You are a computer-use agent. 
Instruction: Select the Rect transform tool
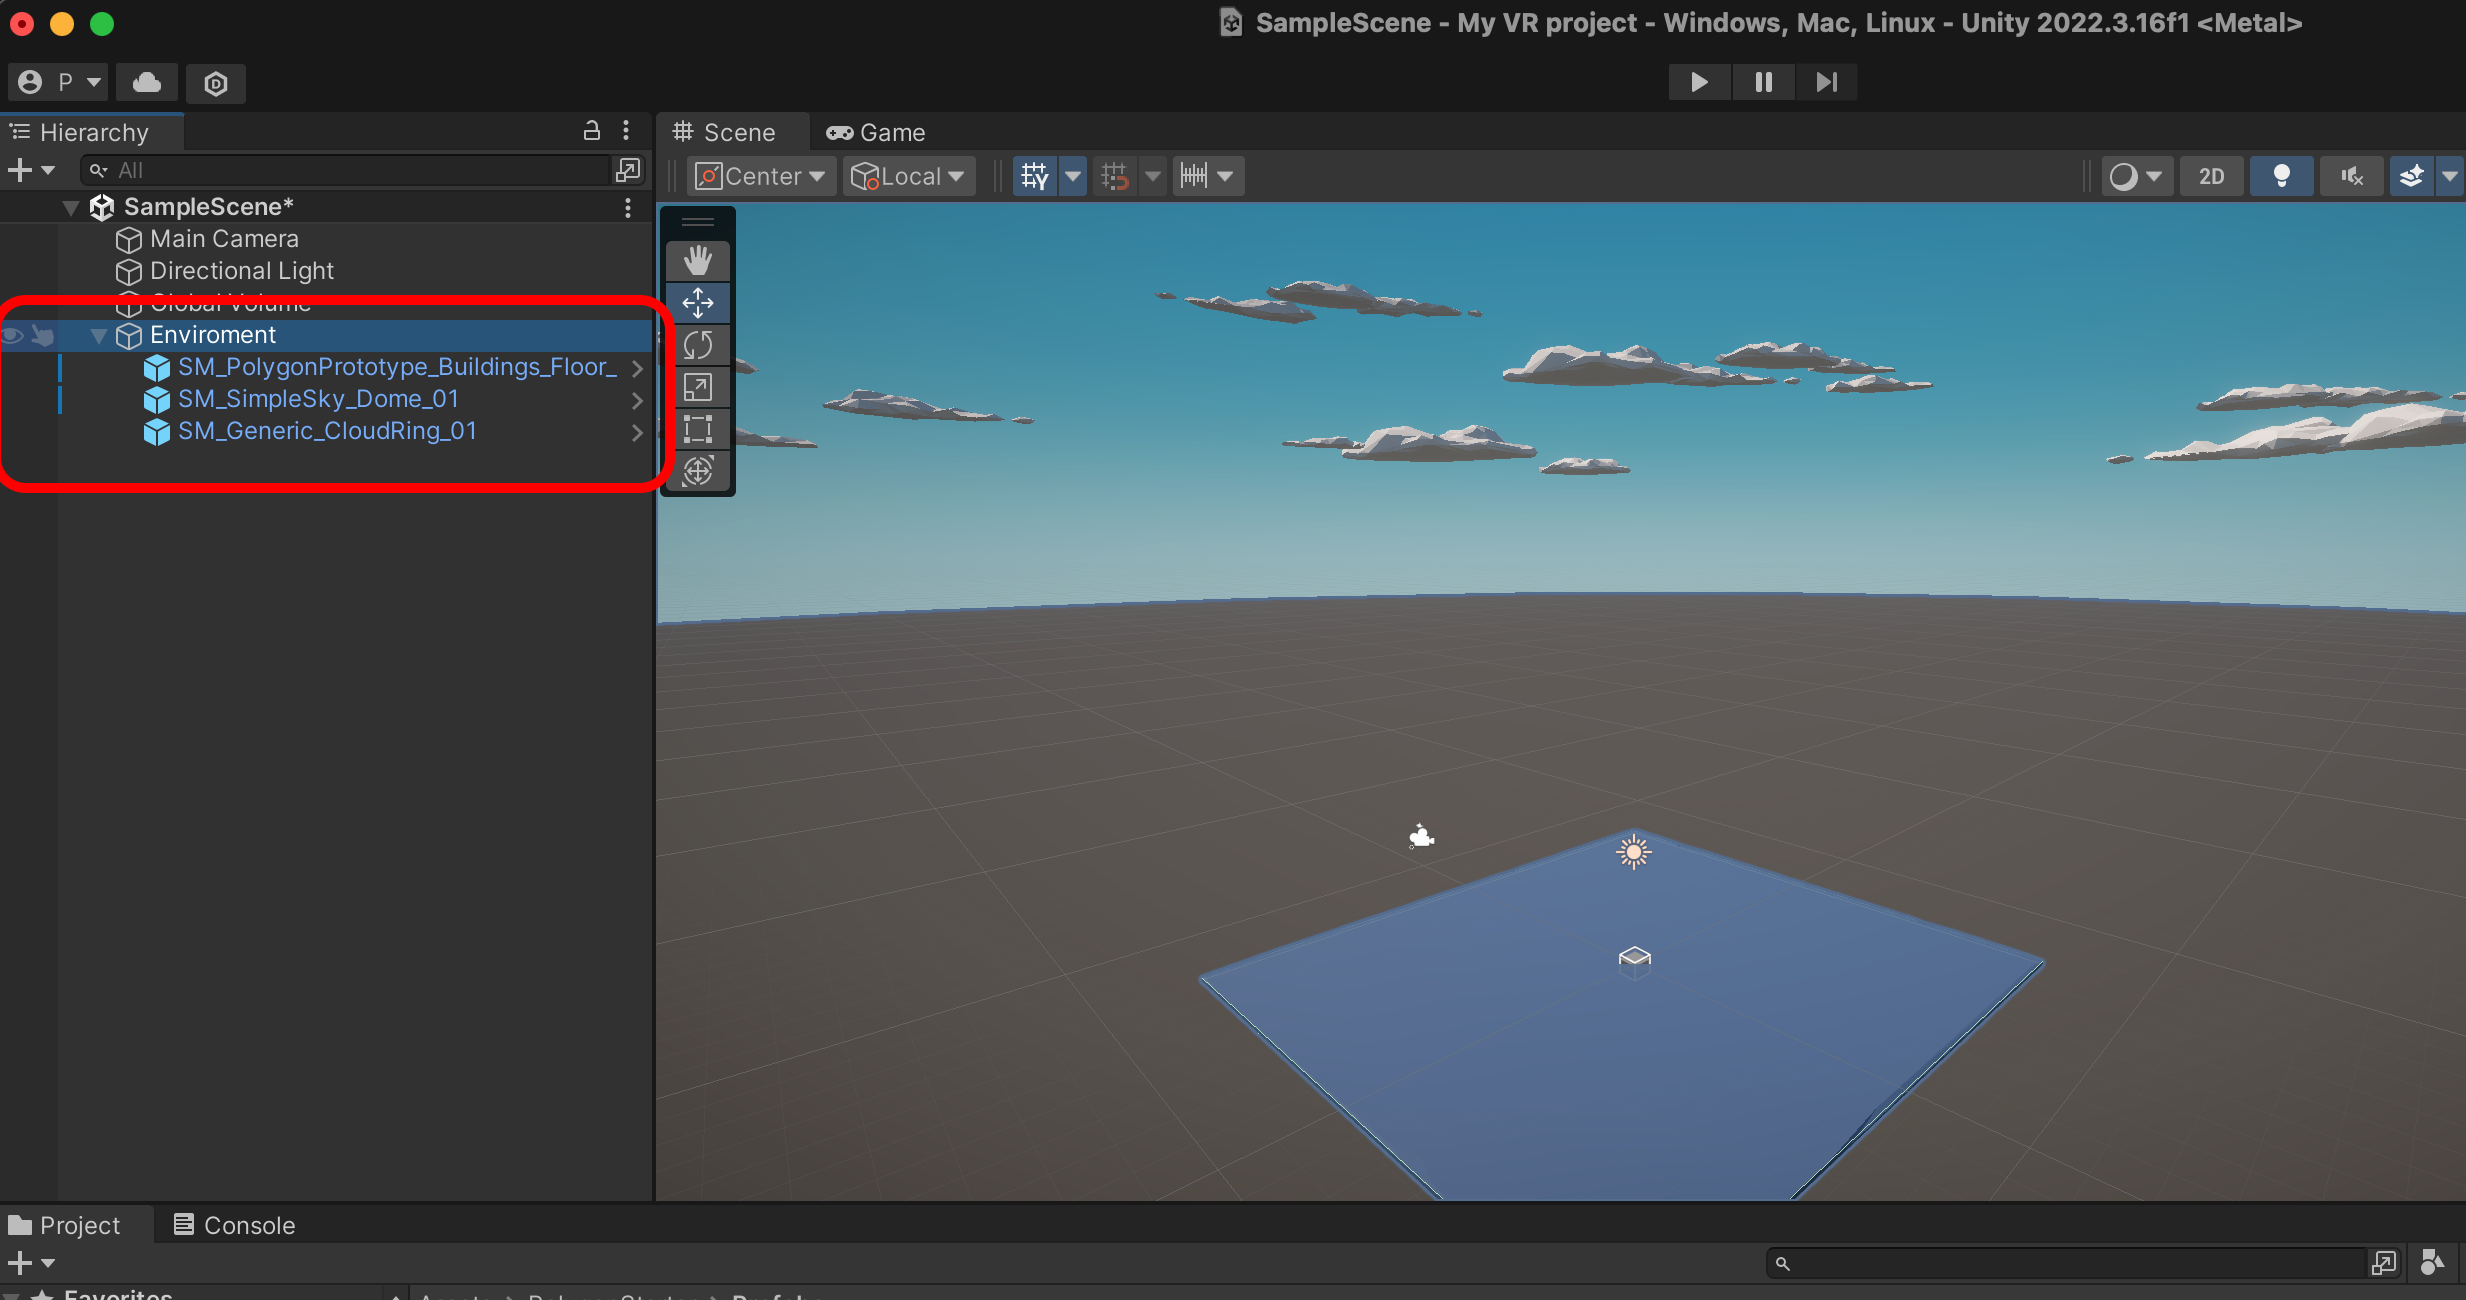pos(697,429)
